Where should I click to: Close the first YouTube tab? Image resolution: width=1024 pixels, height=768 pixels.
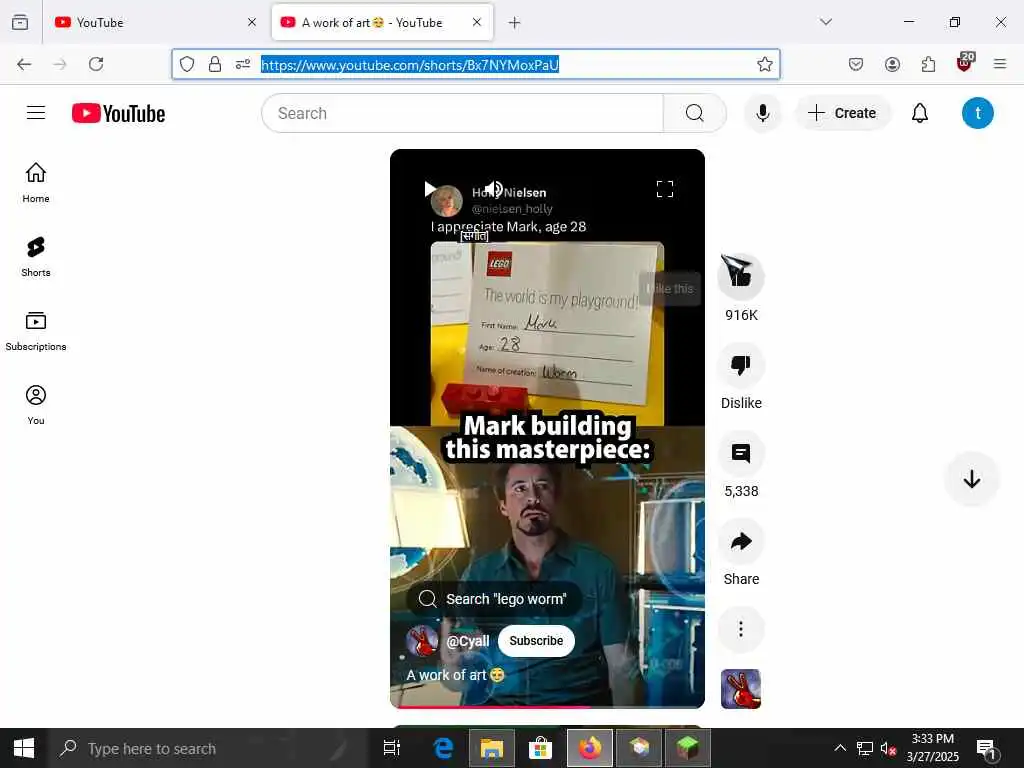coord(252,22)
